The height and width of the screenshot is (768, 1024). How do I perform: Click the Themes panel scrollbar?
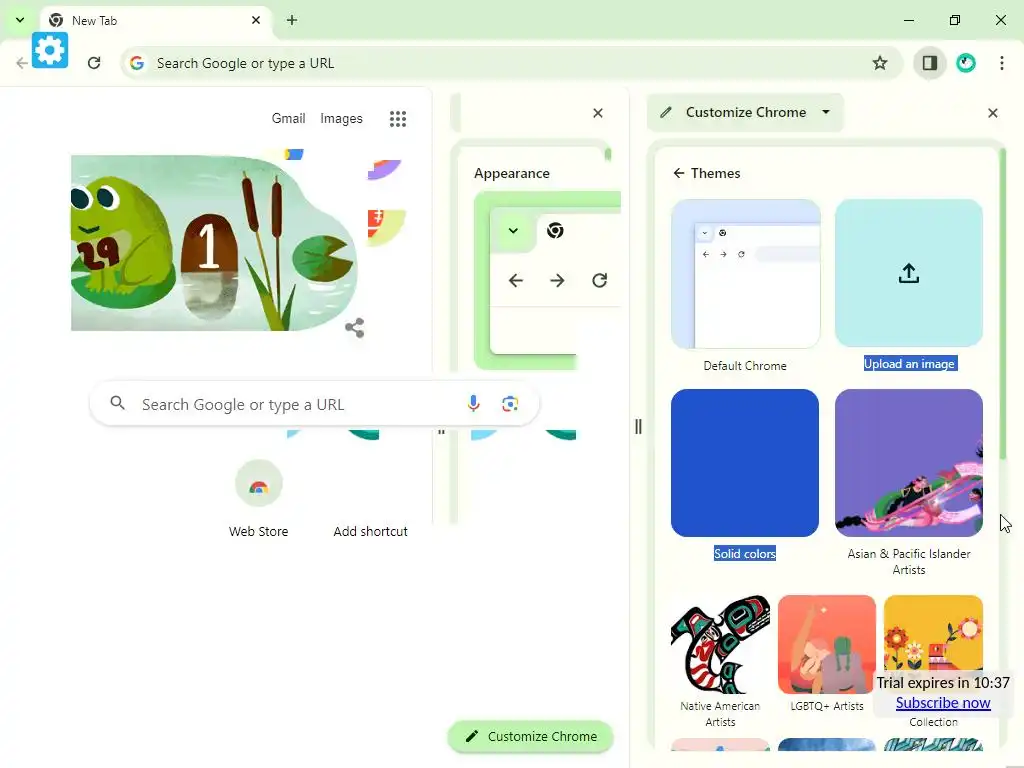coord(1002,304)
